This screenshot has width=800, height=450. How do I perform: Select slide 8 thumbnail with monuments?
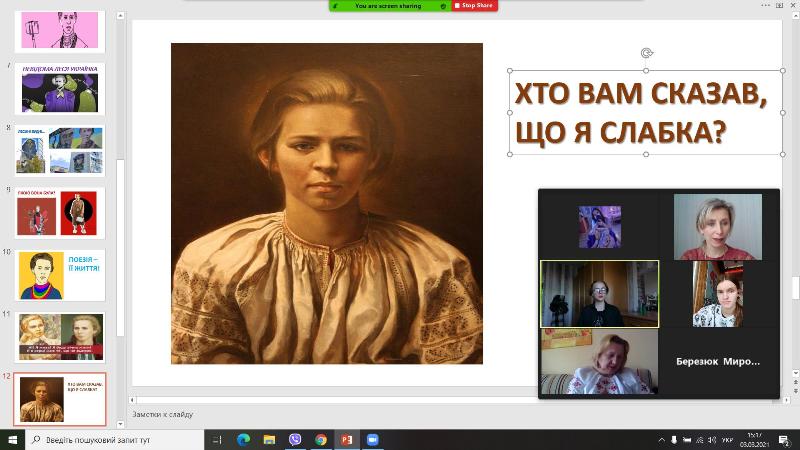(x=60, y=151)
